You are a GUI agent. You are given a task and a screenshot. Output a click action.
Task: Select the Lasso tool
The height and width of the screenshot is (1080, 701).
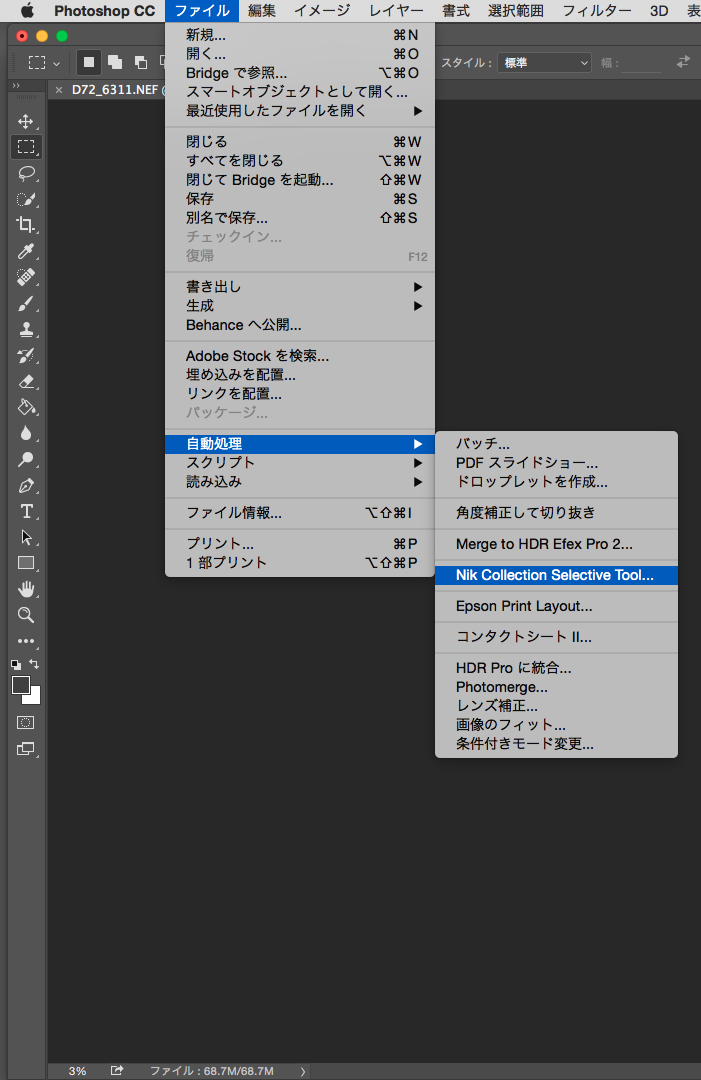coord(25,173)
